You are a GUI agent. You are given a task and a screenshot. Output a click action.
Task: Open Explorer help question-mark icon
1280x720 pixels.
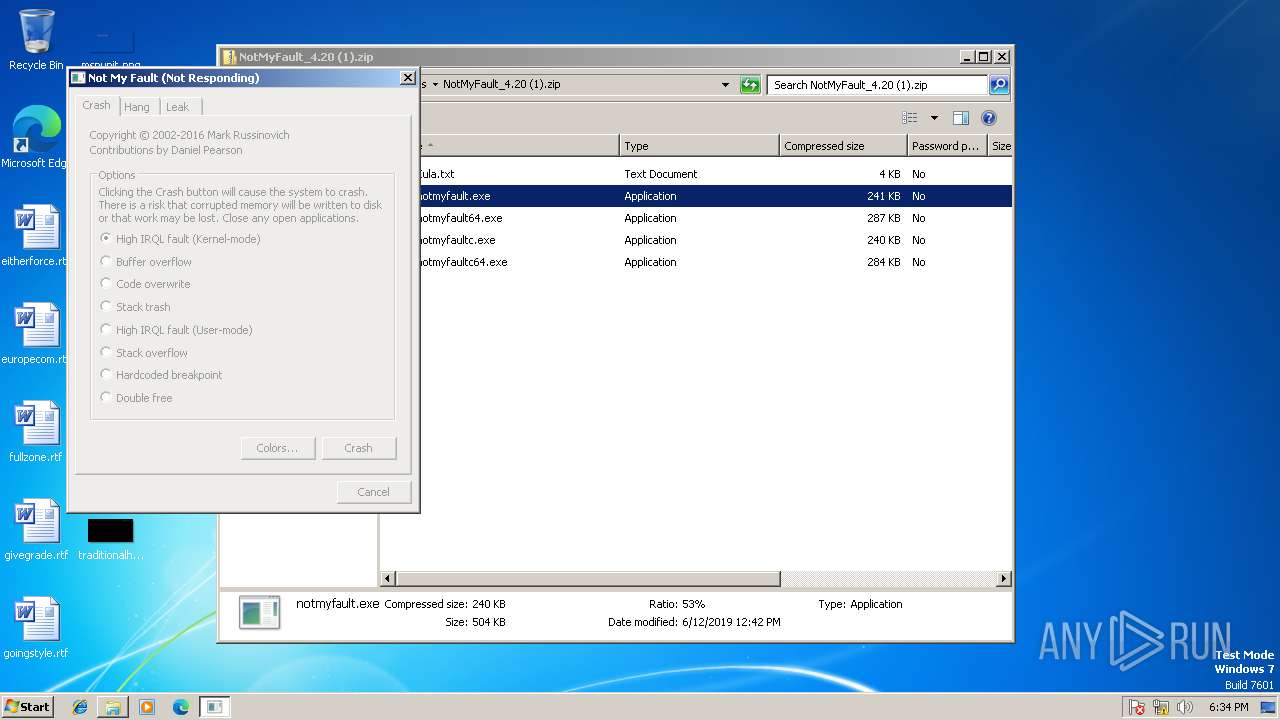coord(989,118)
